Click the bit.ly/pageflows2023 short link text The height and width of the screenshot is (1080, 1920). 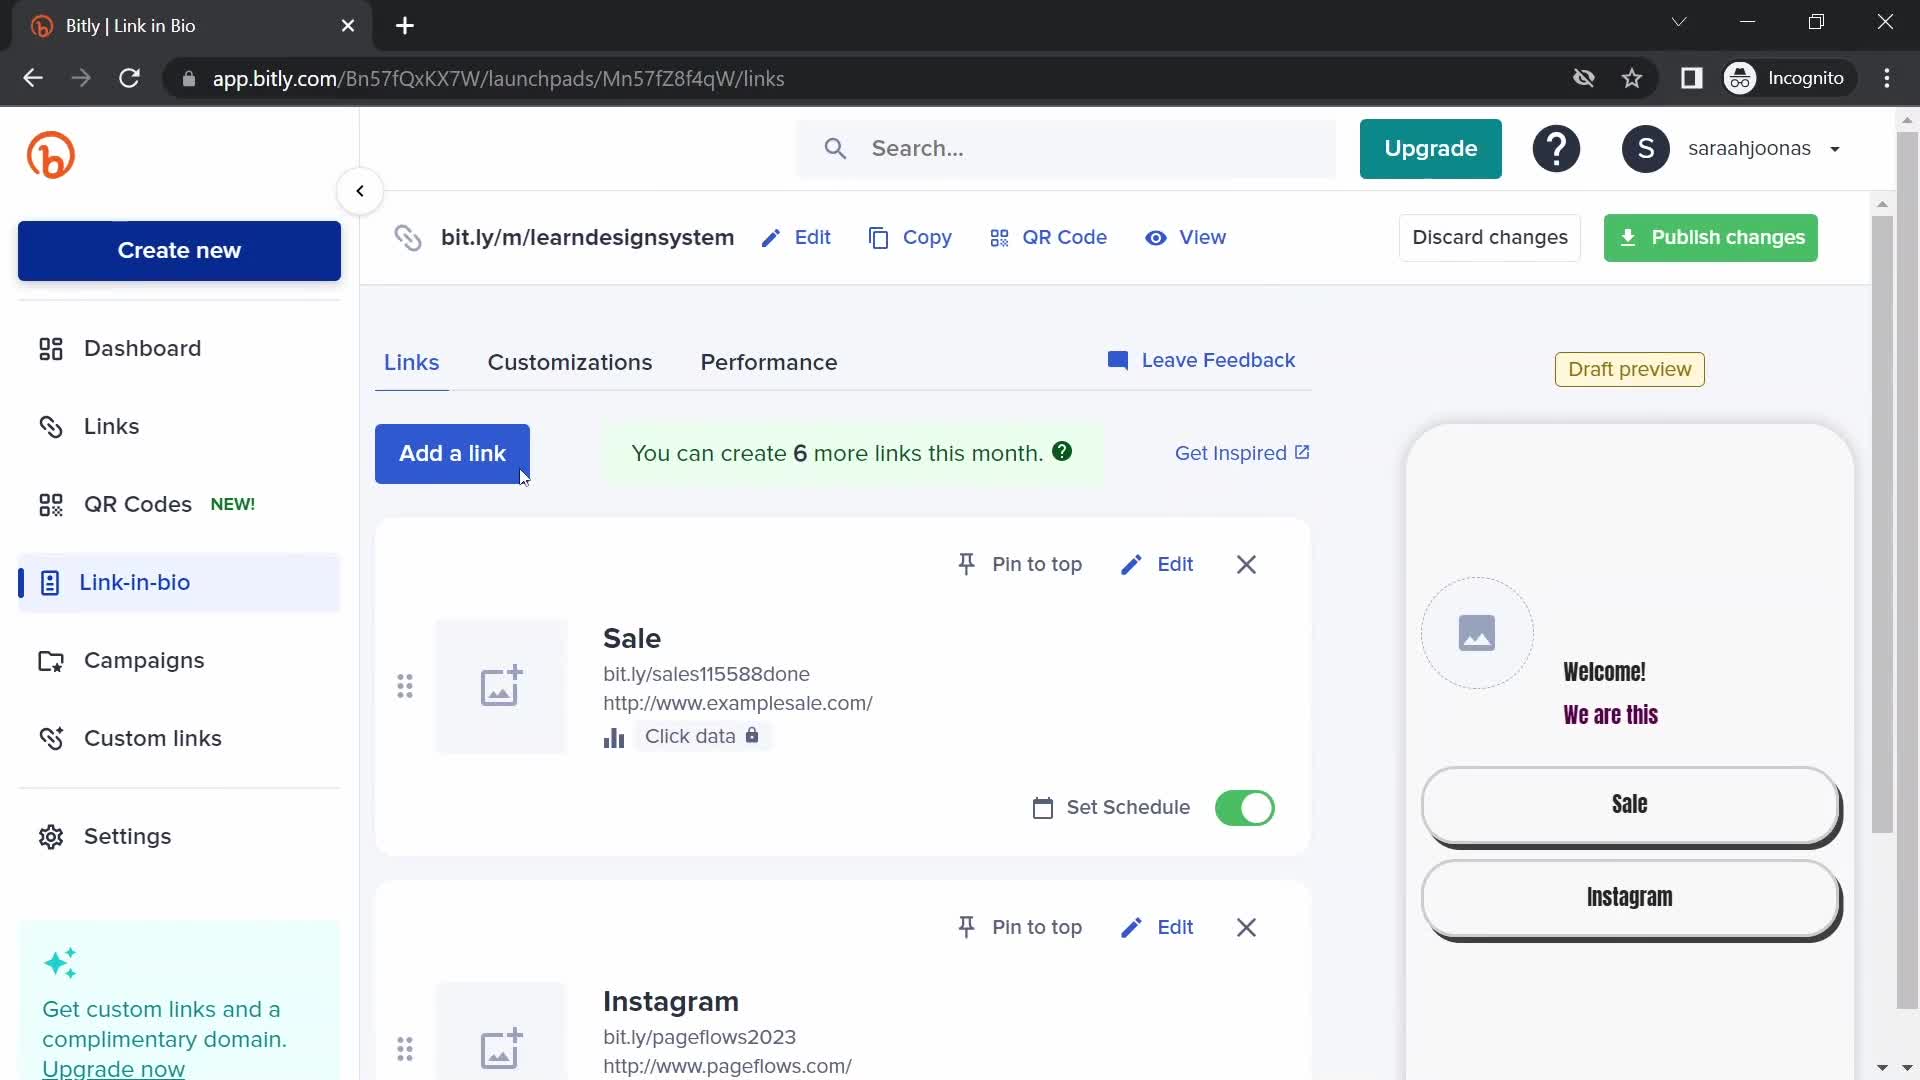[x=699, y=1038]
